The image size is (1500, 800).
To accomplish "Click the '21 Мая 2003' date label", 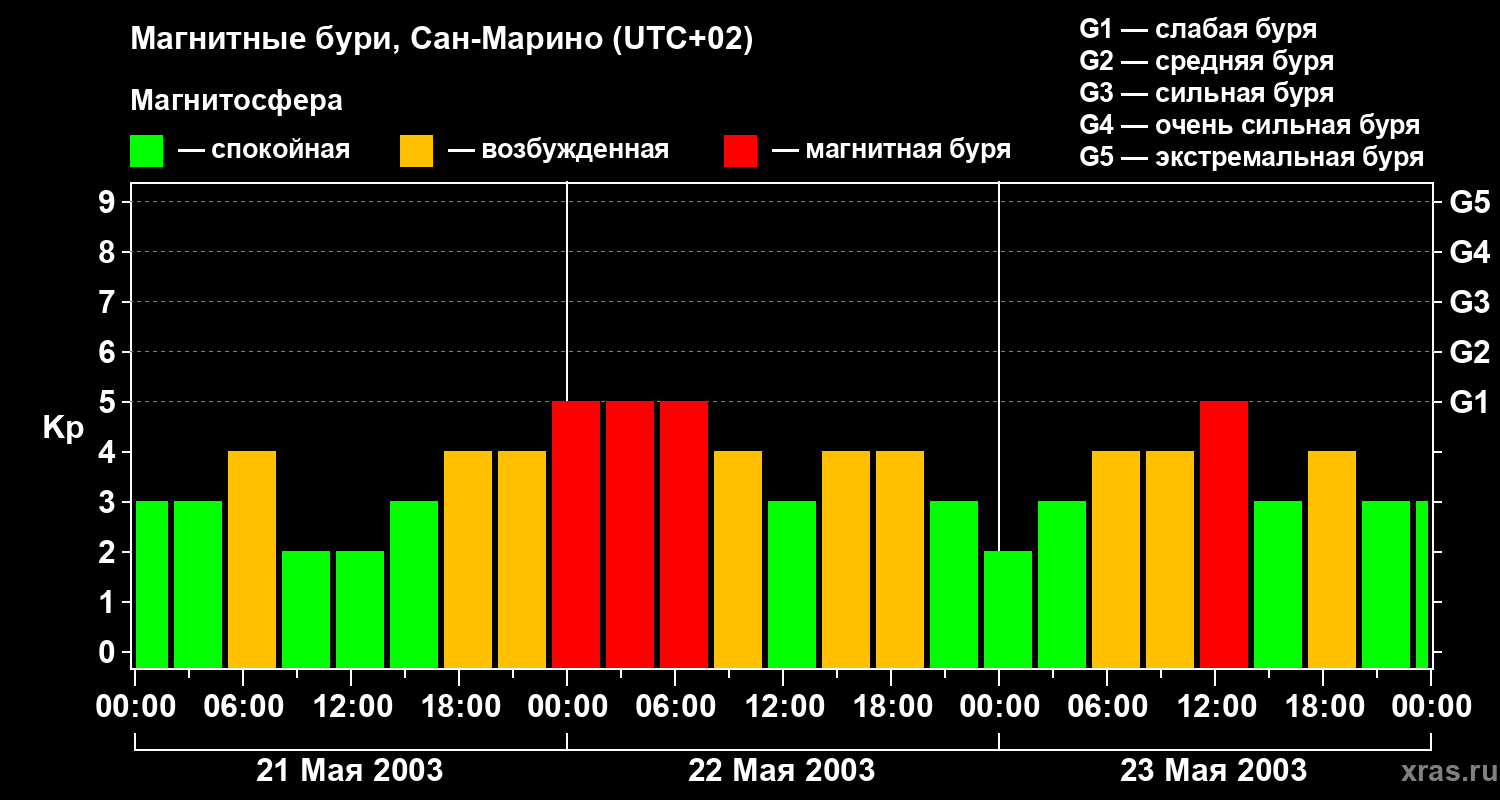I will click(x=349, y=771).
